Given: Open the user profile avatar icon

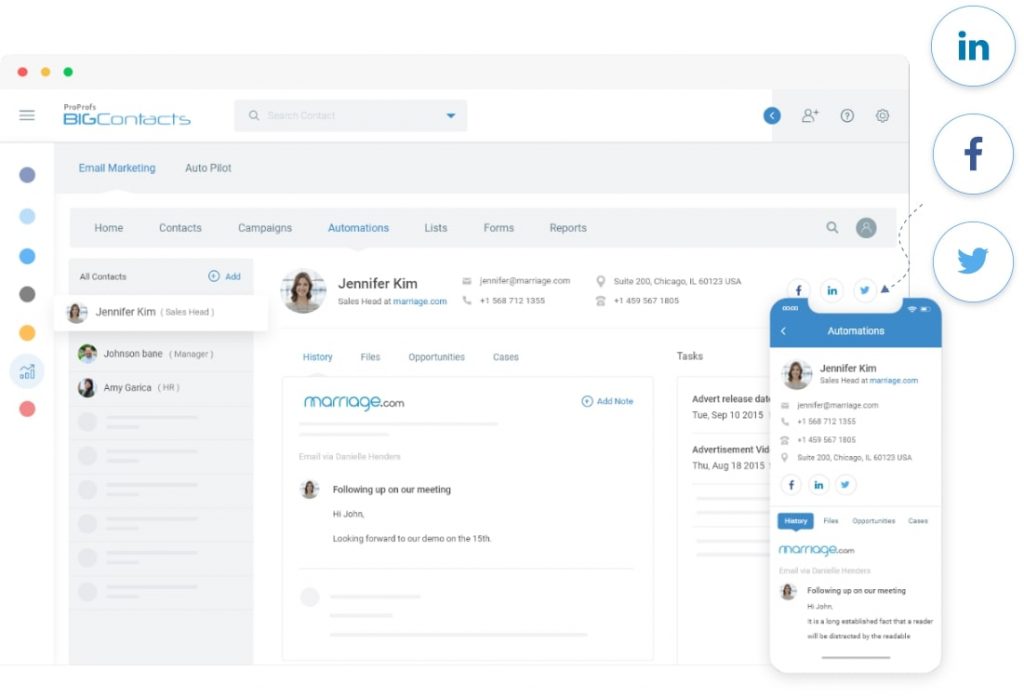Looking at the screenshot, I should click(866, 228).
